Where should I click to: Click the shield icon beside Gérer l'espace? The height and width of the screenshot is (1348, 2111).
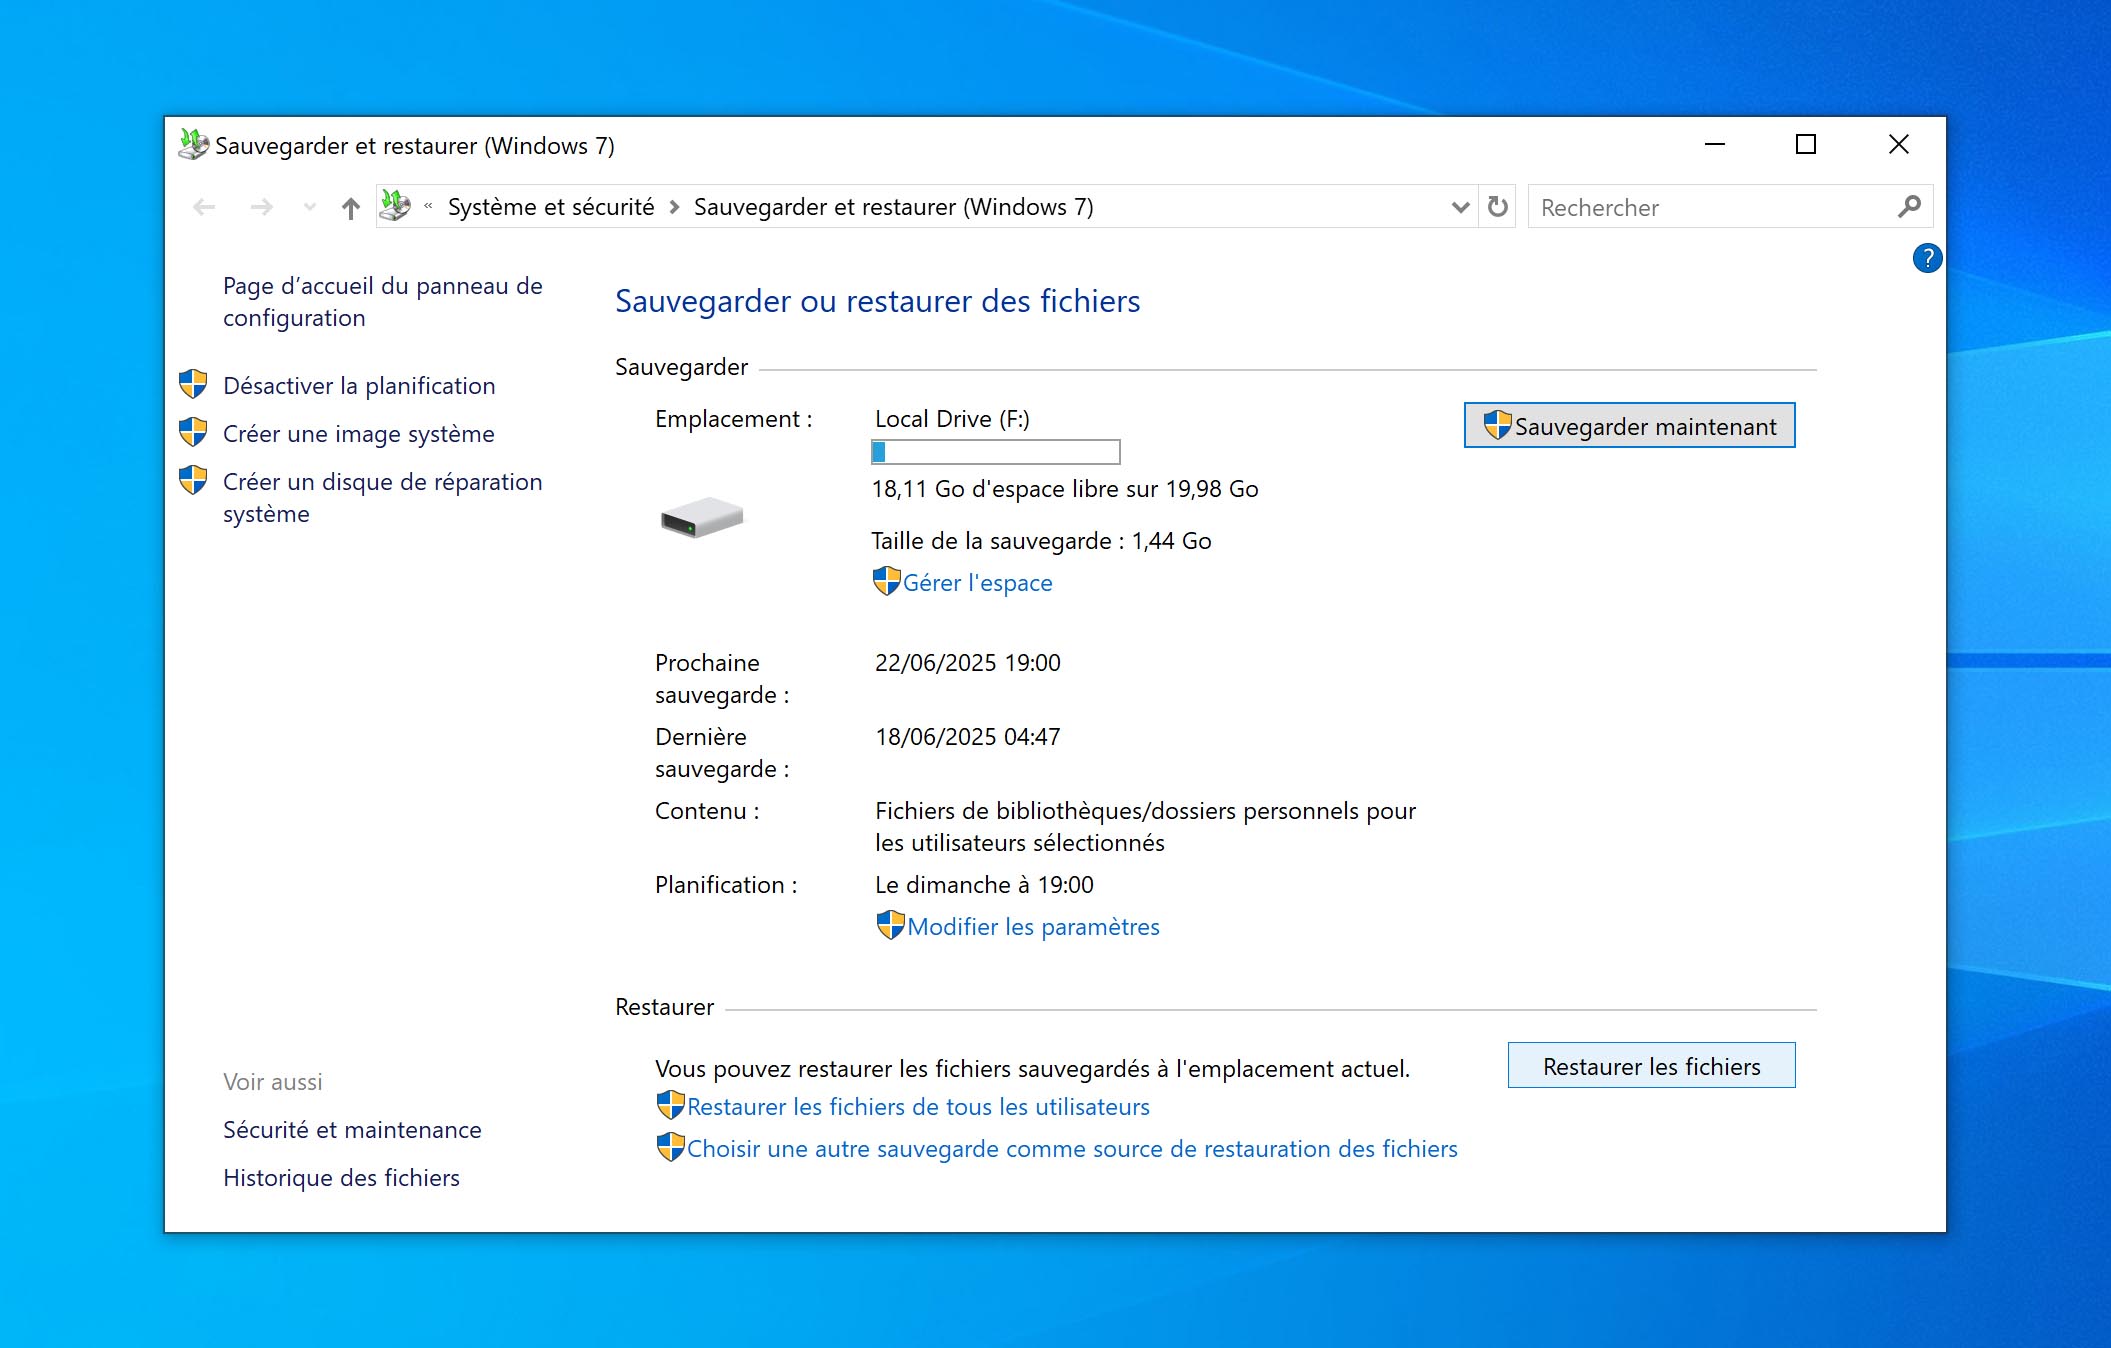click(886, 581)
